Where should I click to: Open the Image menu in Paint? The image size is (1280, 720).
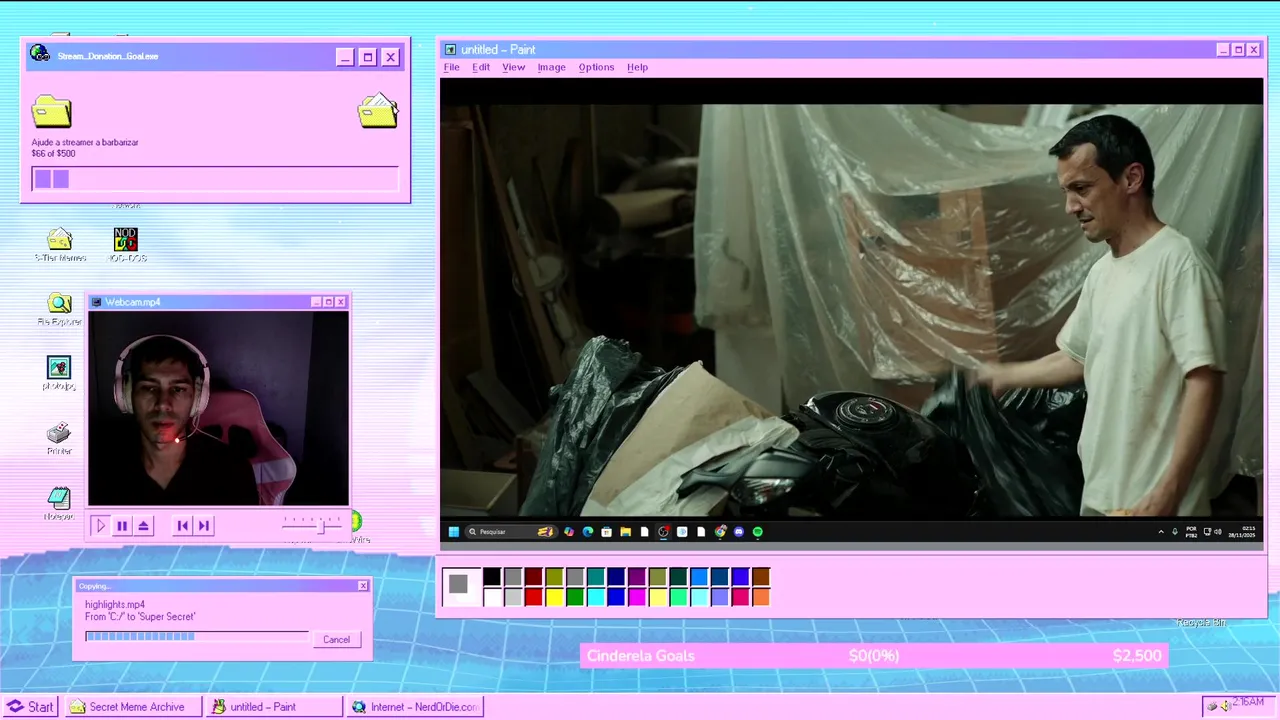[552, 67]
